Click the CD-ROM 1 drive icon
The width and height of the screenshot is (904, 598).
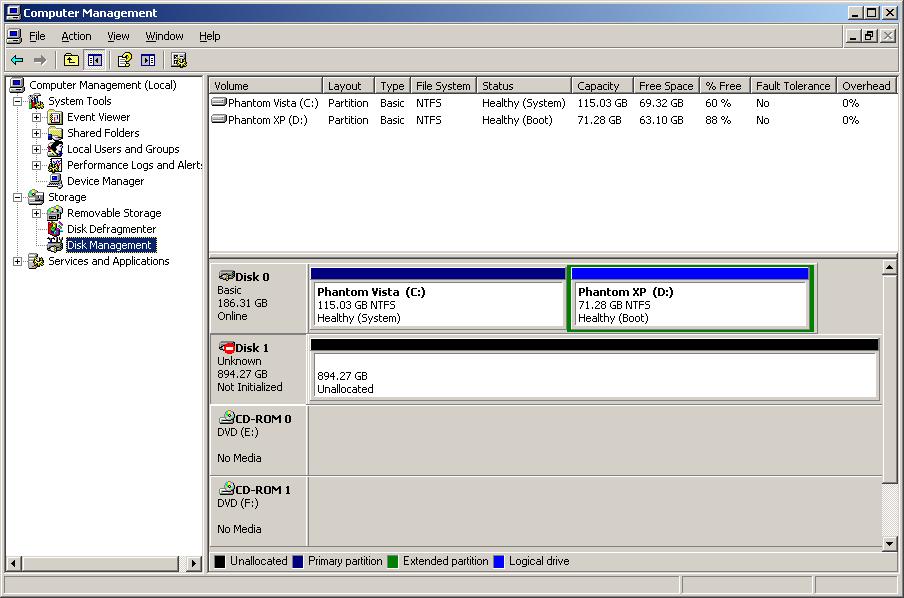pyautogui.click(x=227, y=488)
